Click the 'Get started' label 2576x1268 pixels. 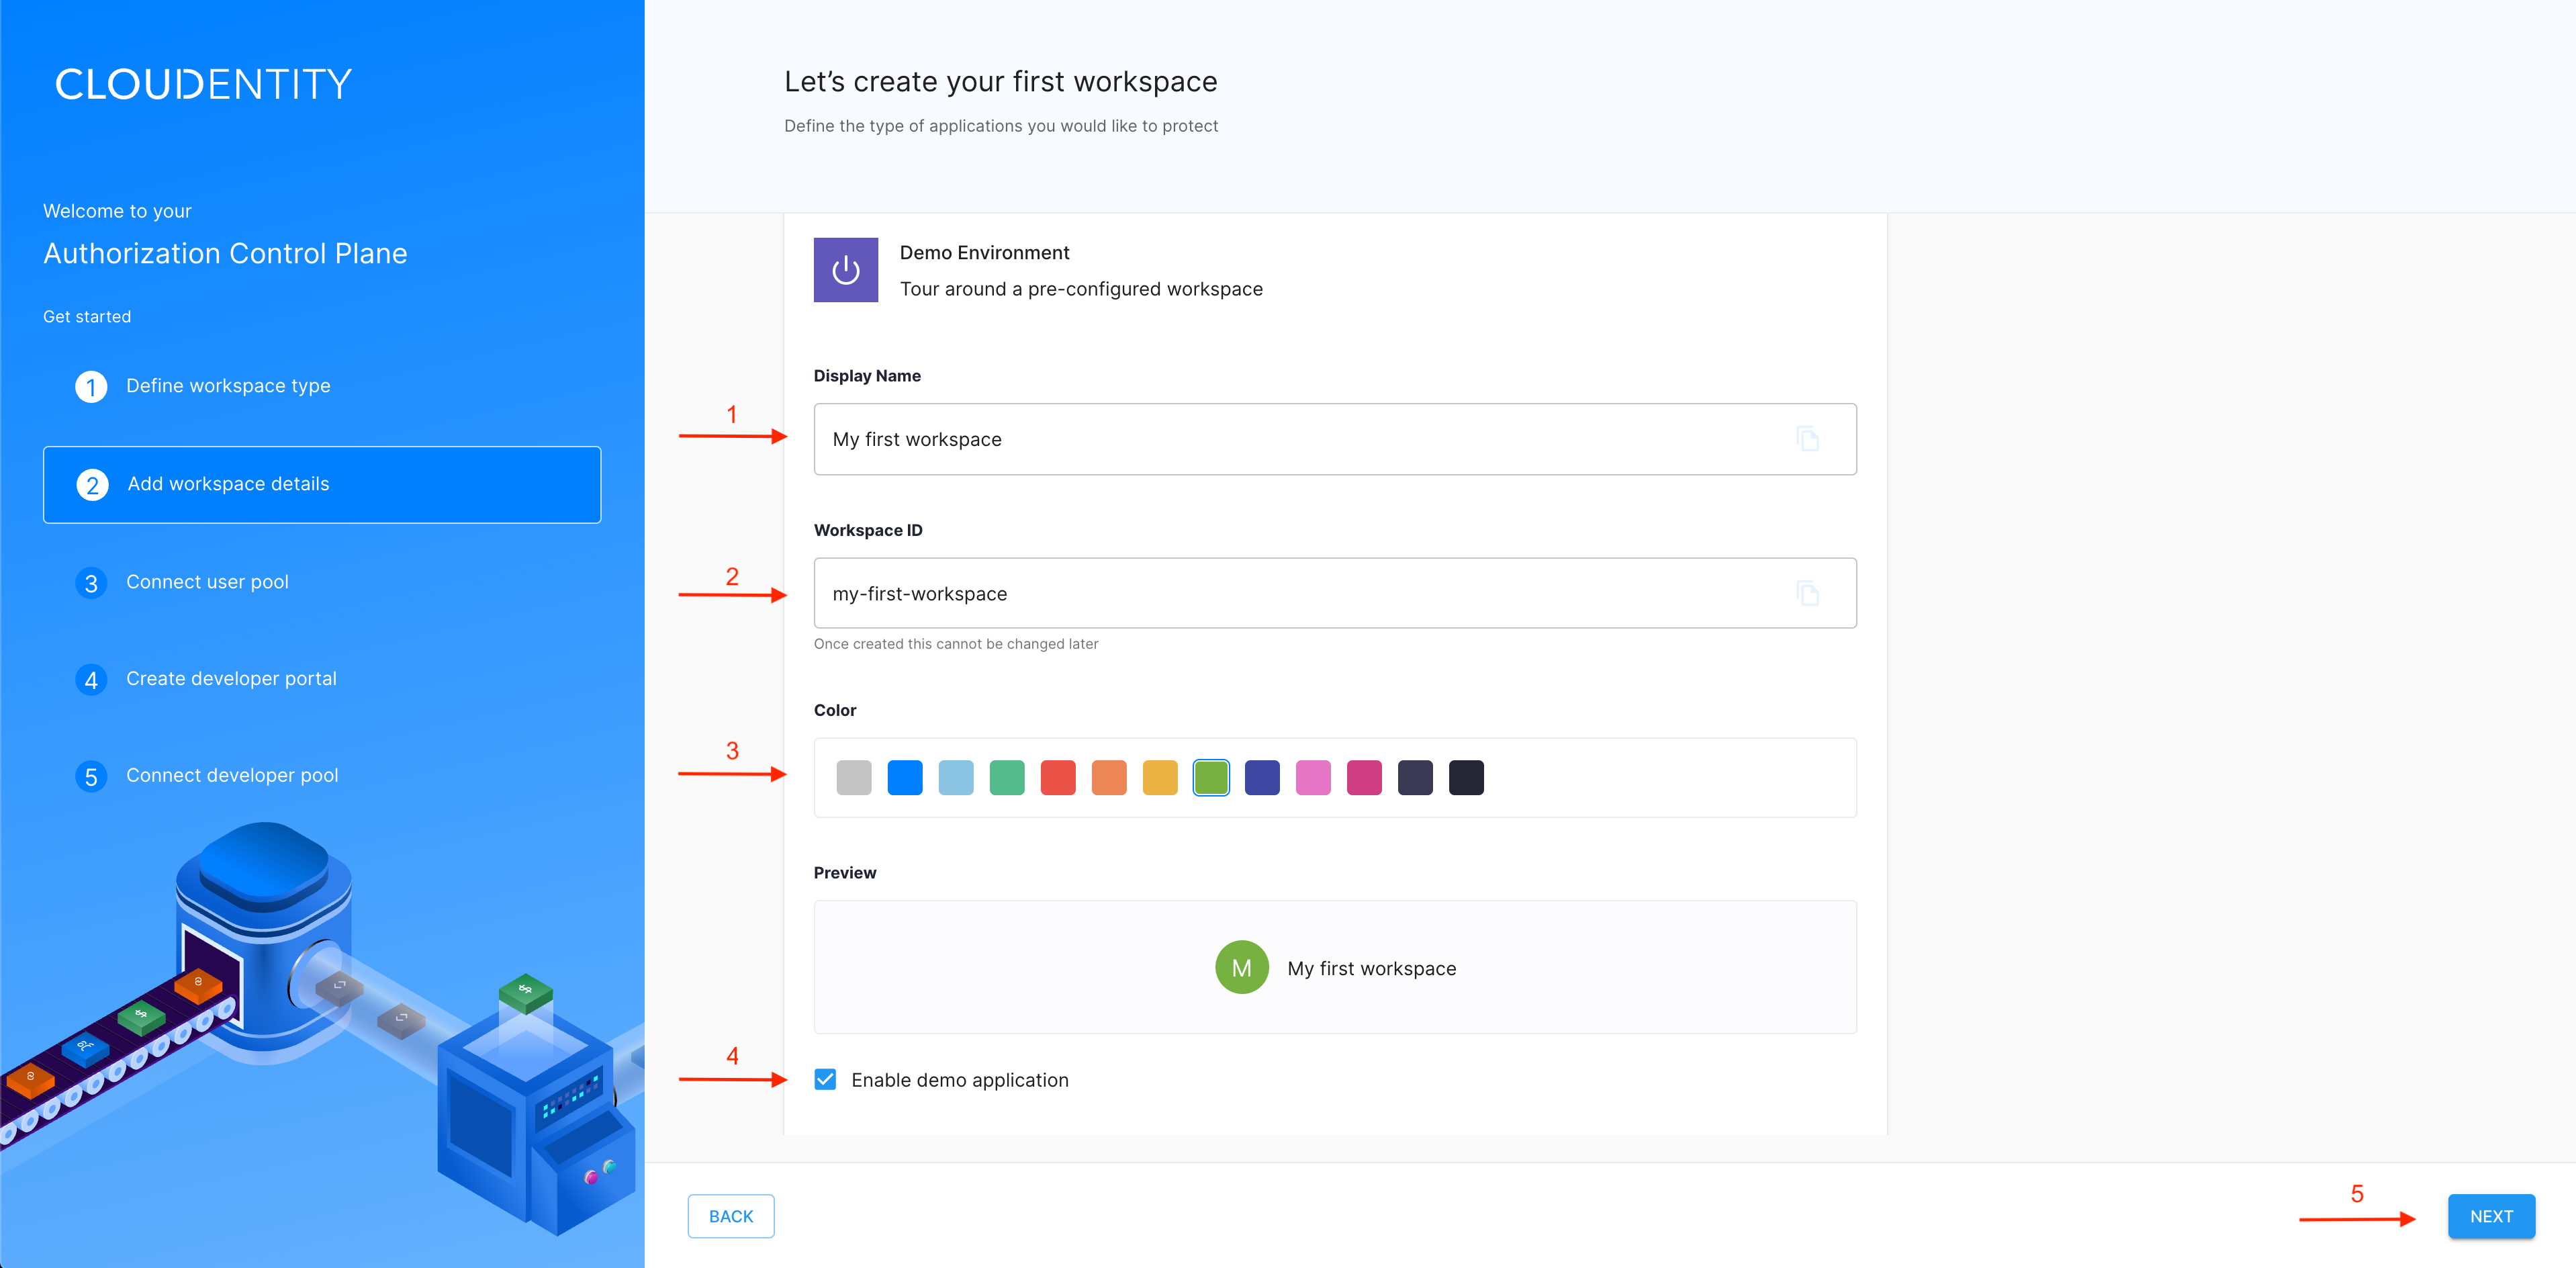pos(87,316)
